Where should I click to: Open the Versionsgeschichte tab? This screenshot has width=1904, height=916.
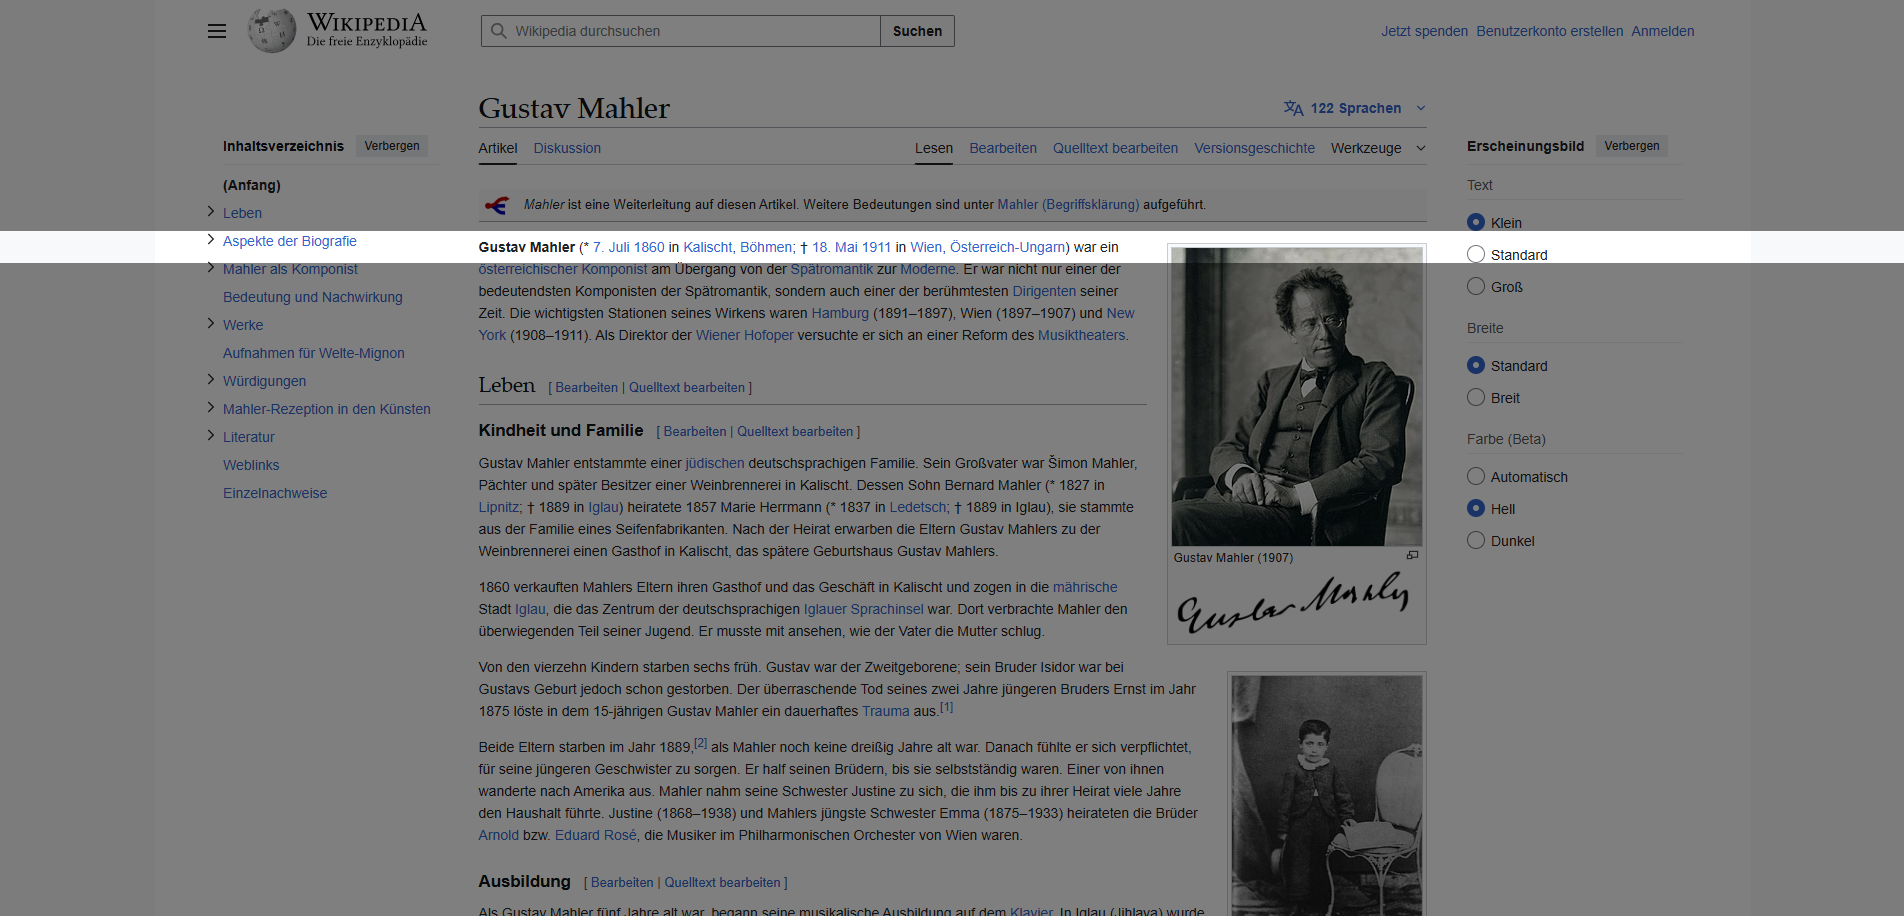click(1254, 148)
